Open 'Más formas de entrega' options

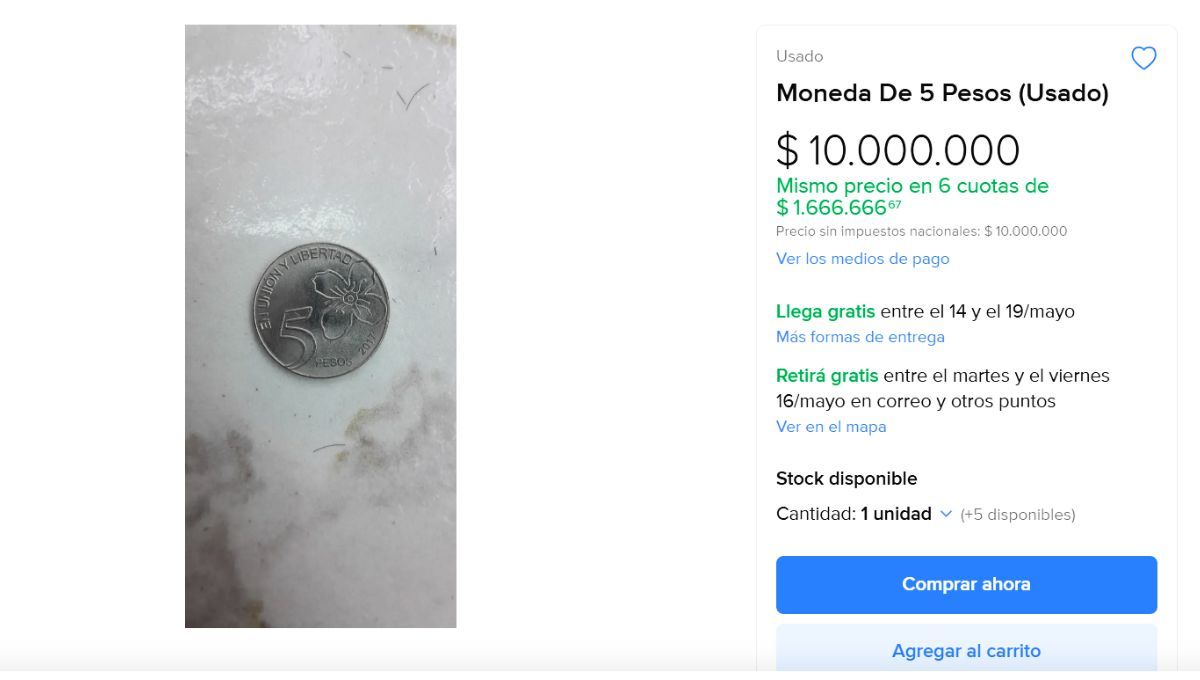coord(860,337)
